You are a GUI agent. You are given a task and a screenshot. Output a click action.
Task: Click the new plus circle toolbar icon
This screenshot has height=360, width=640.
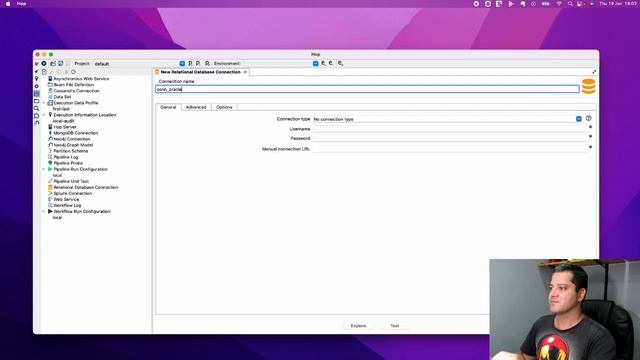click(44, 64)
